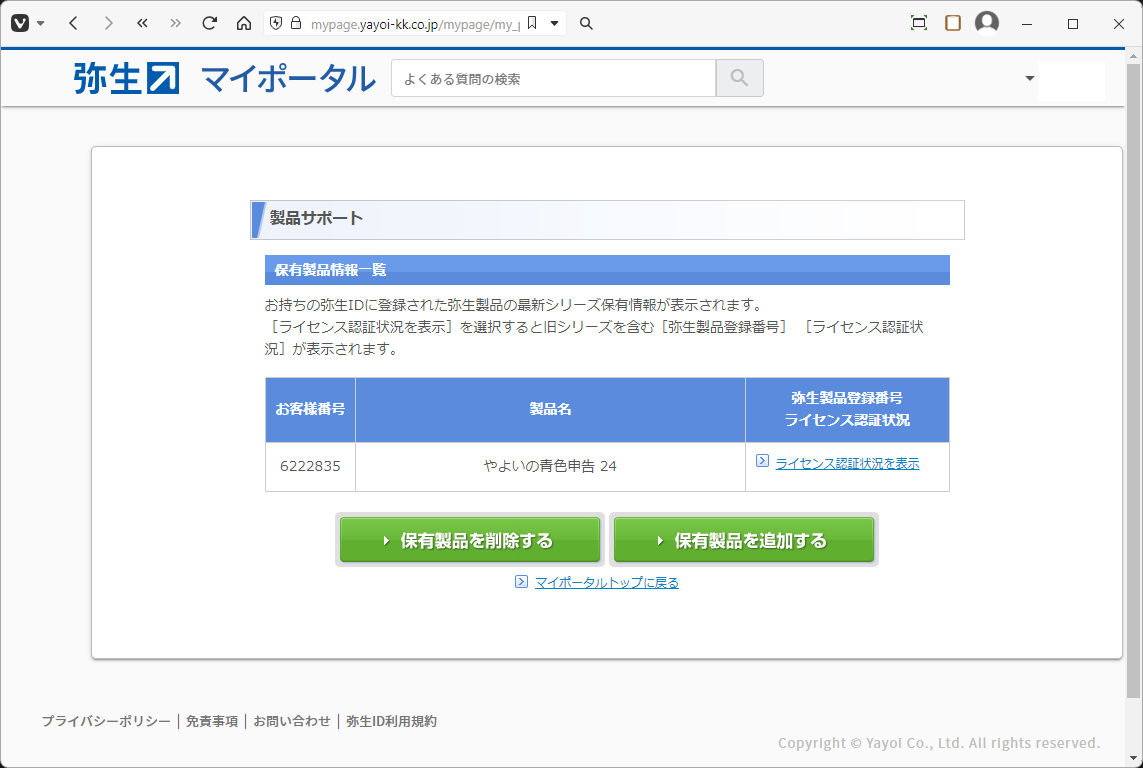Screen dimensions: 1143x768
Task: Click マイポータルトップに戻る link
Action: click(606, 582)
